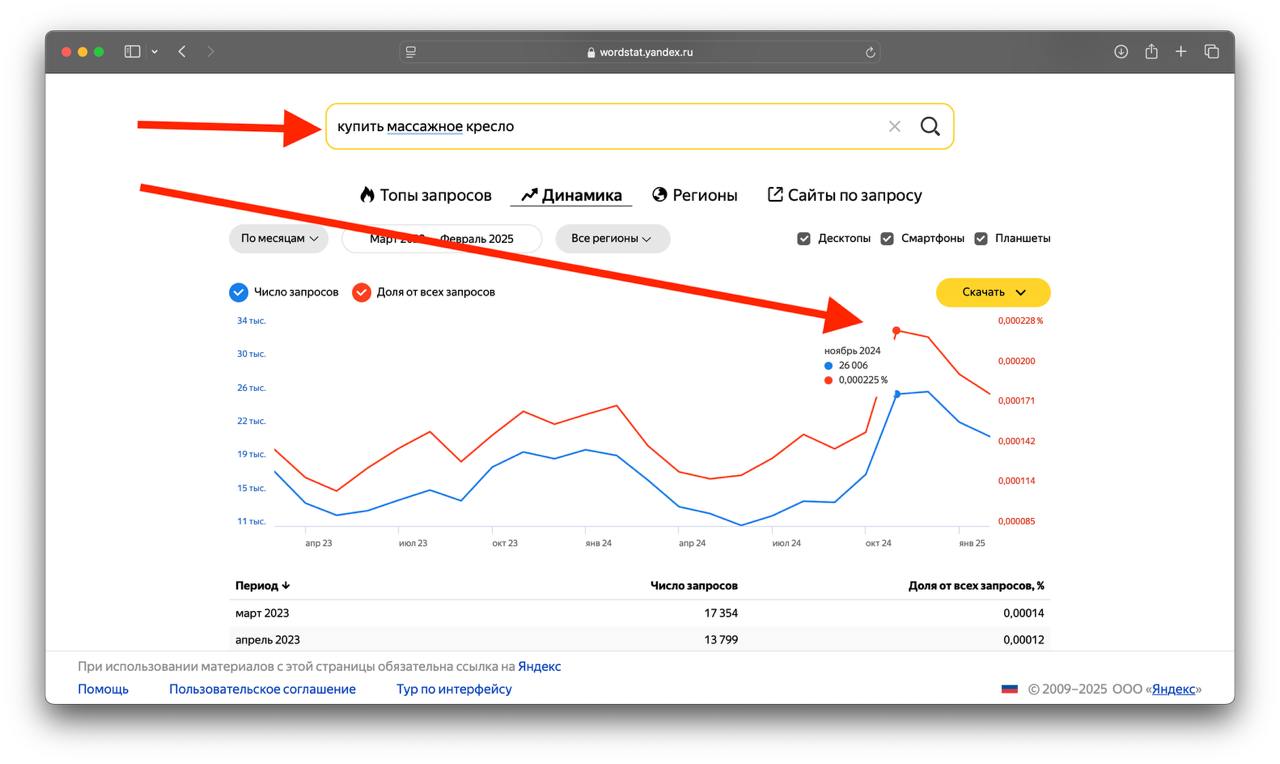Toggle Десктопы checkbox
The width and height of the screenshot is (1280, 764).
pos(804,238)
